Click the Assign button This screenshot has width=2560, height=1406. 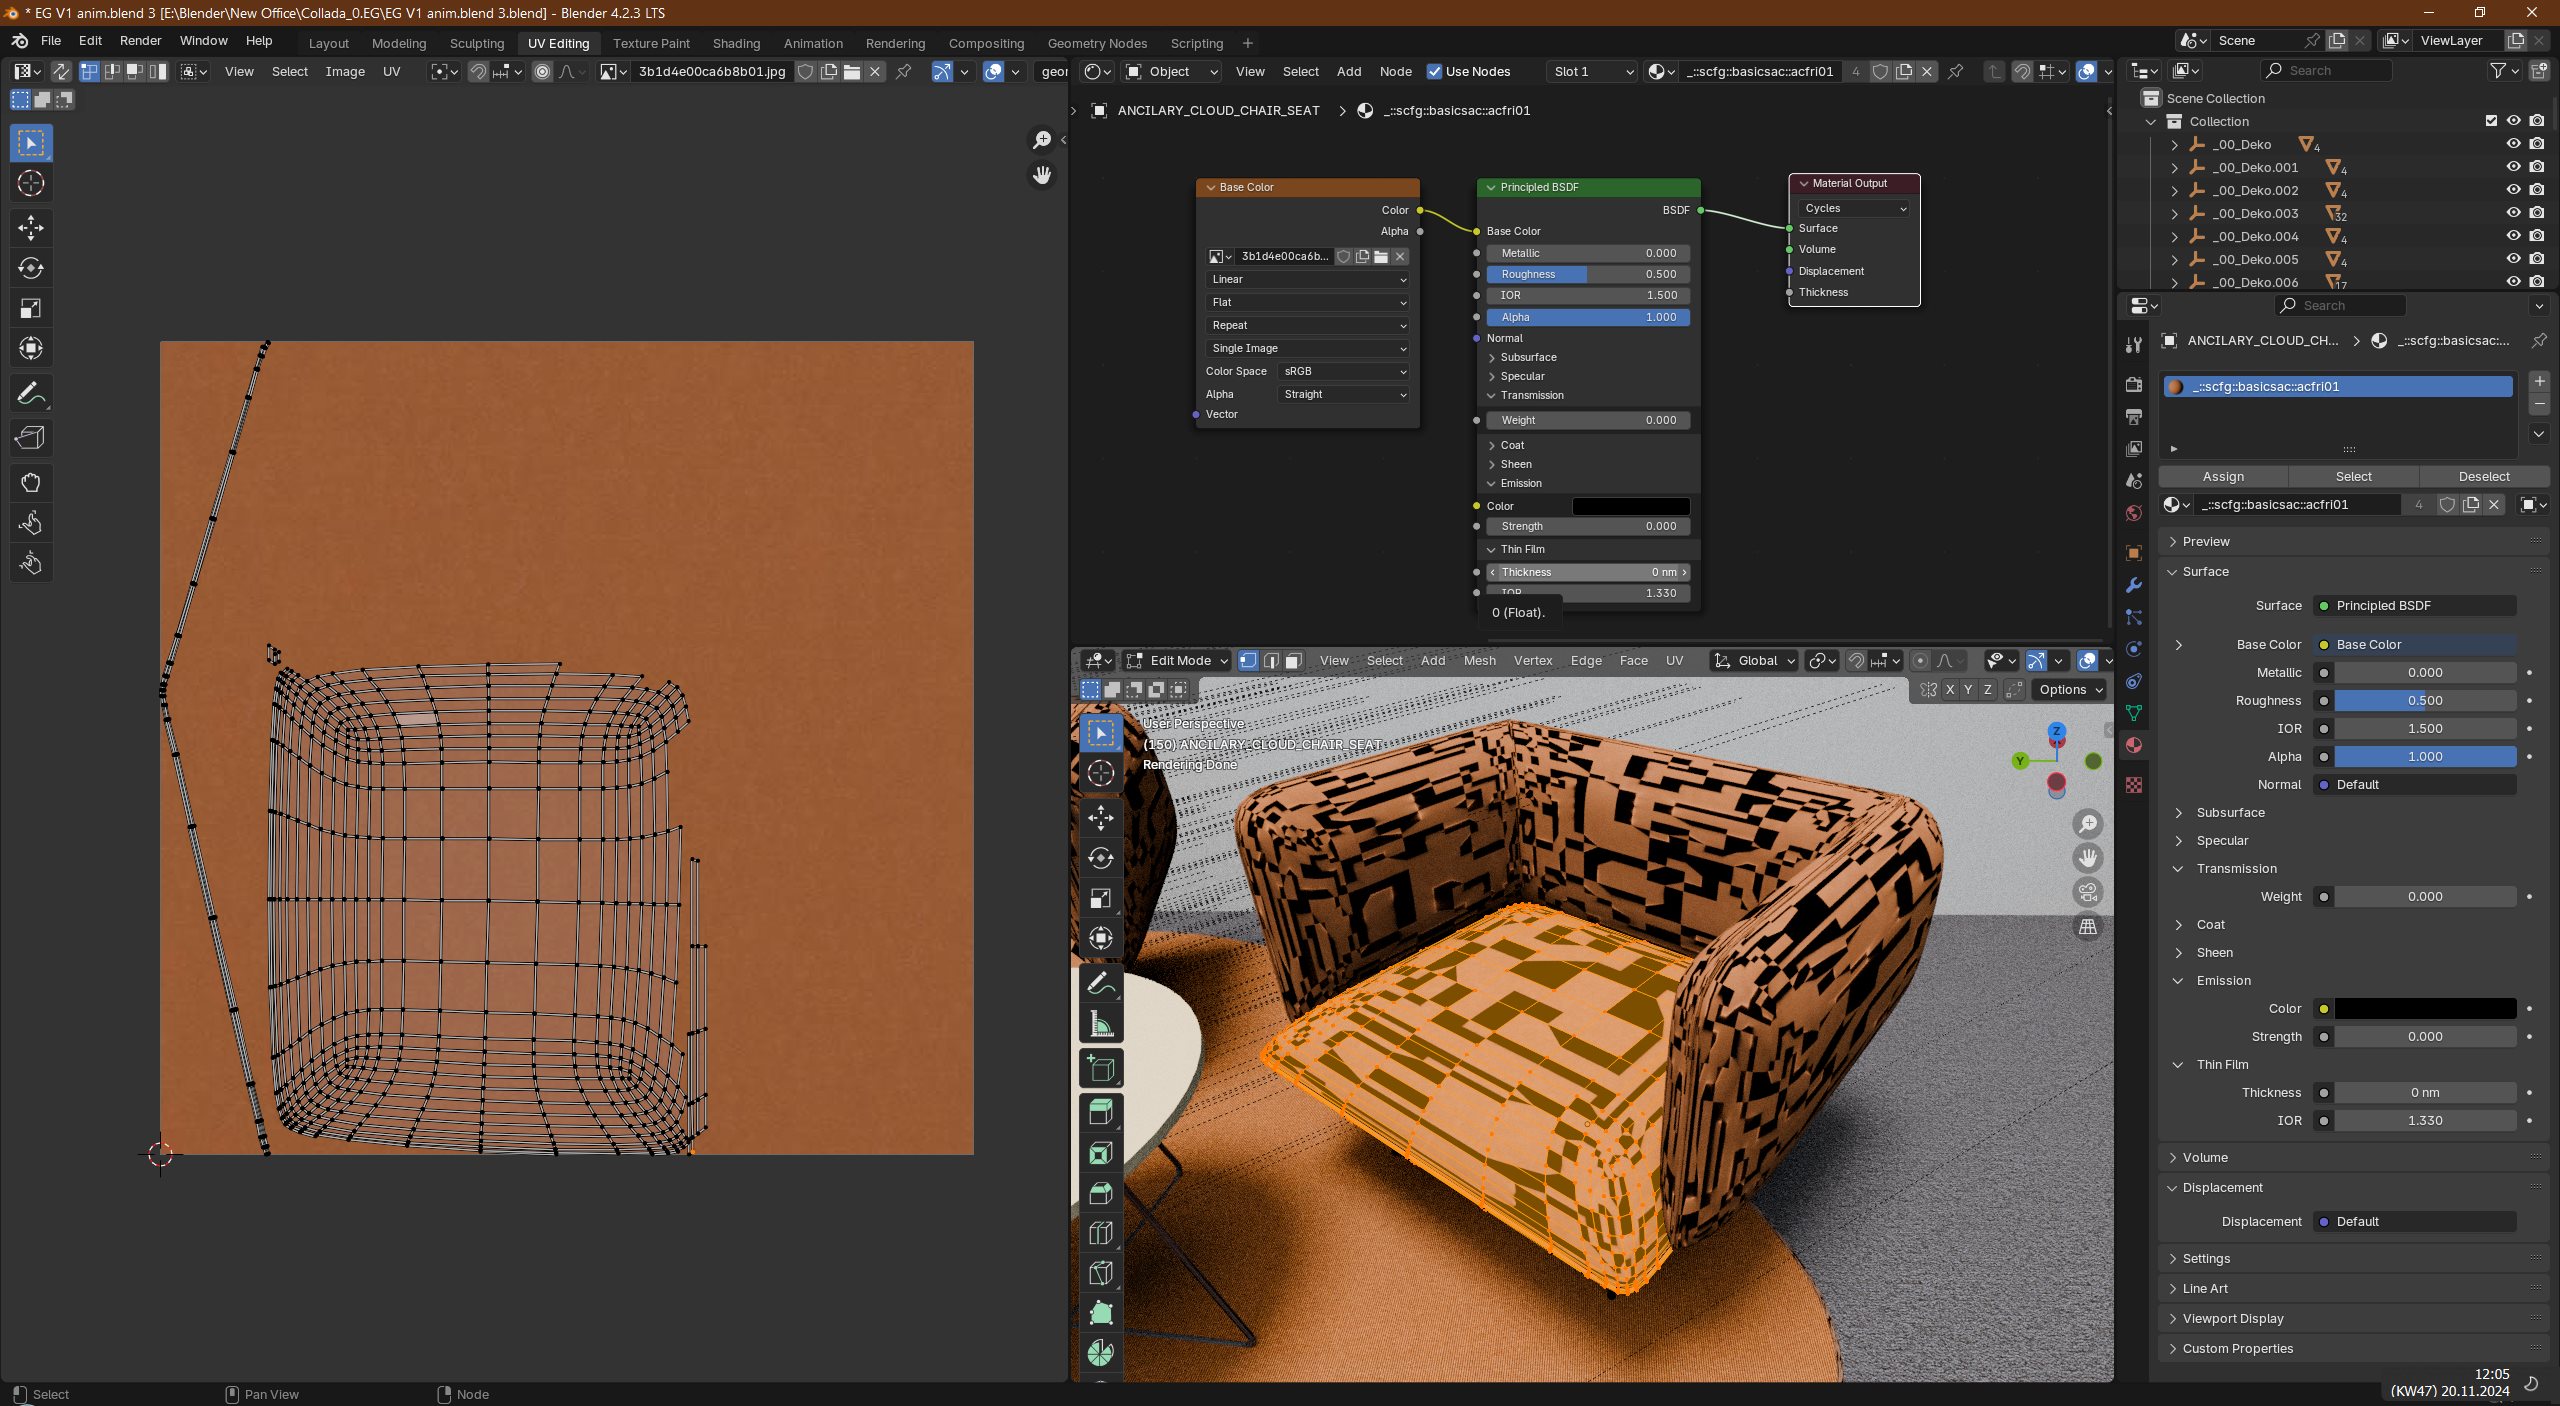pyautogui.click(x=2223, y=477)
